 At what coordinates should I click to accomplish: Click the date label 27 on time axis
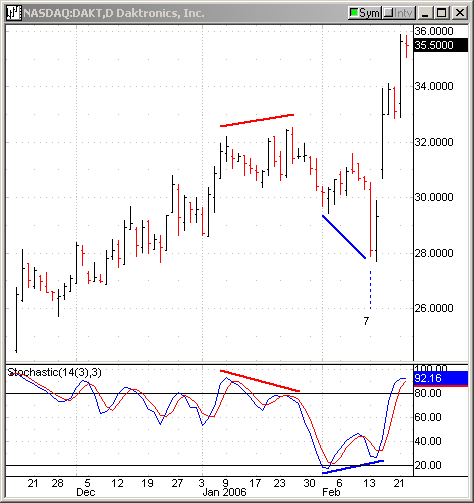click(177, 483)
